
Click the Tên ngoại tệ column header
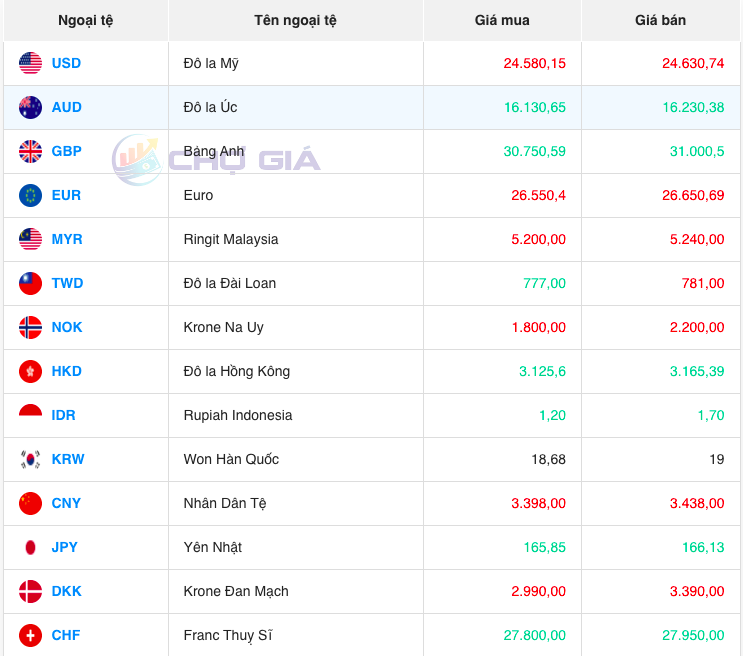point(295,20)
